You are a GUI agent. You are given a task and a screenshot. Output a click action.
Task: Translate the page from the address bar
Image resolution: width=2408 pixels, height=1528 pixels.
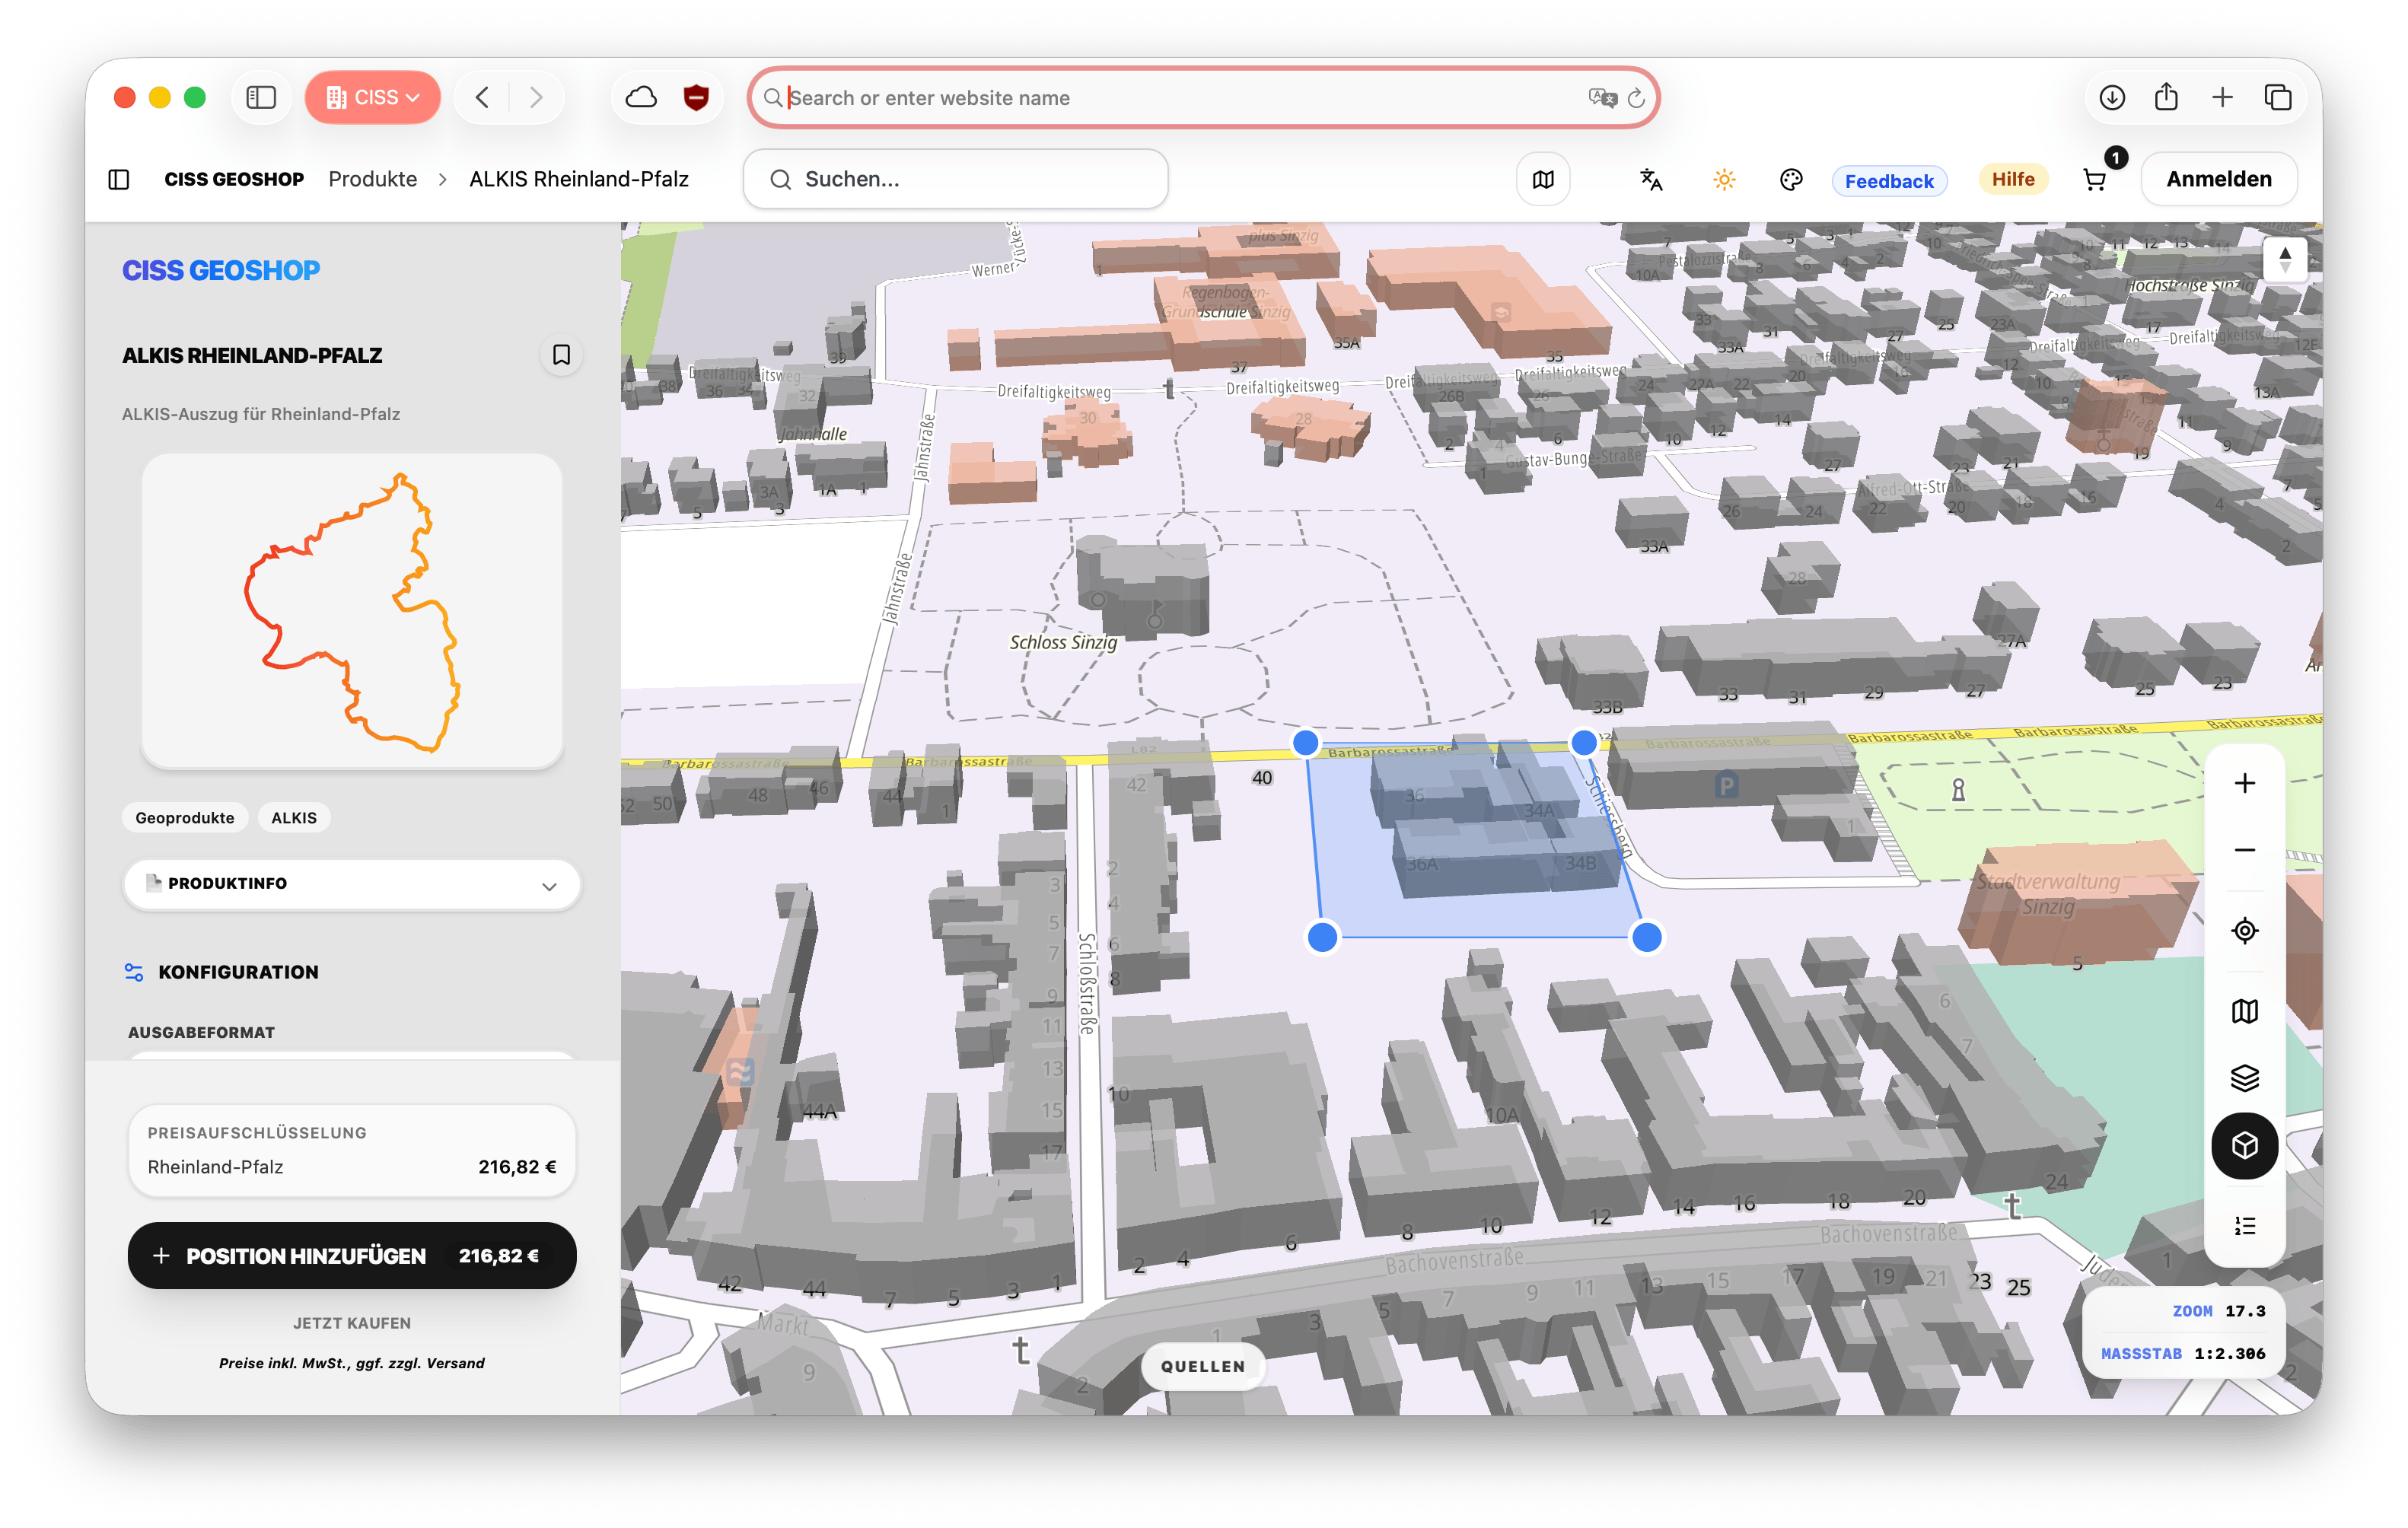tap(1601, 97)
